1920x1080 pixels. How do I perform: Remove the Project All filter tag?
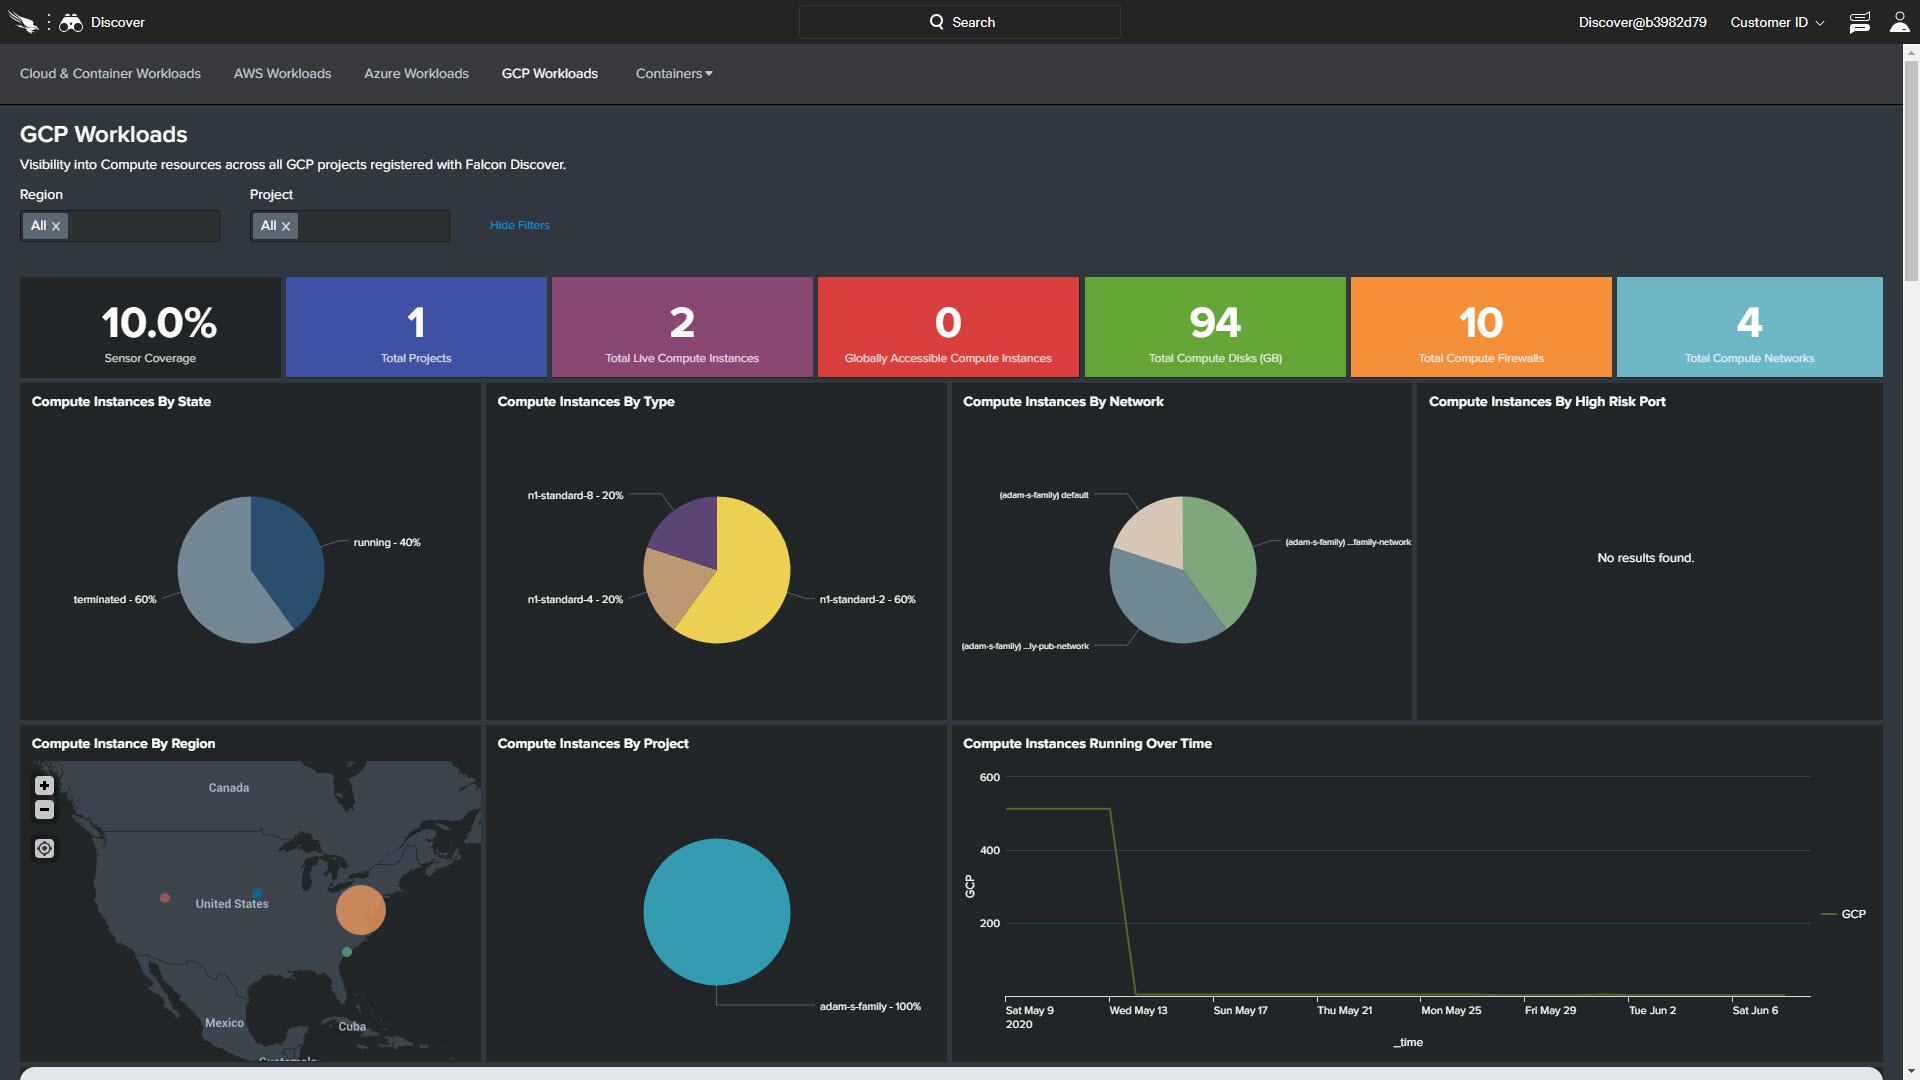286,226
